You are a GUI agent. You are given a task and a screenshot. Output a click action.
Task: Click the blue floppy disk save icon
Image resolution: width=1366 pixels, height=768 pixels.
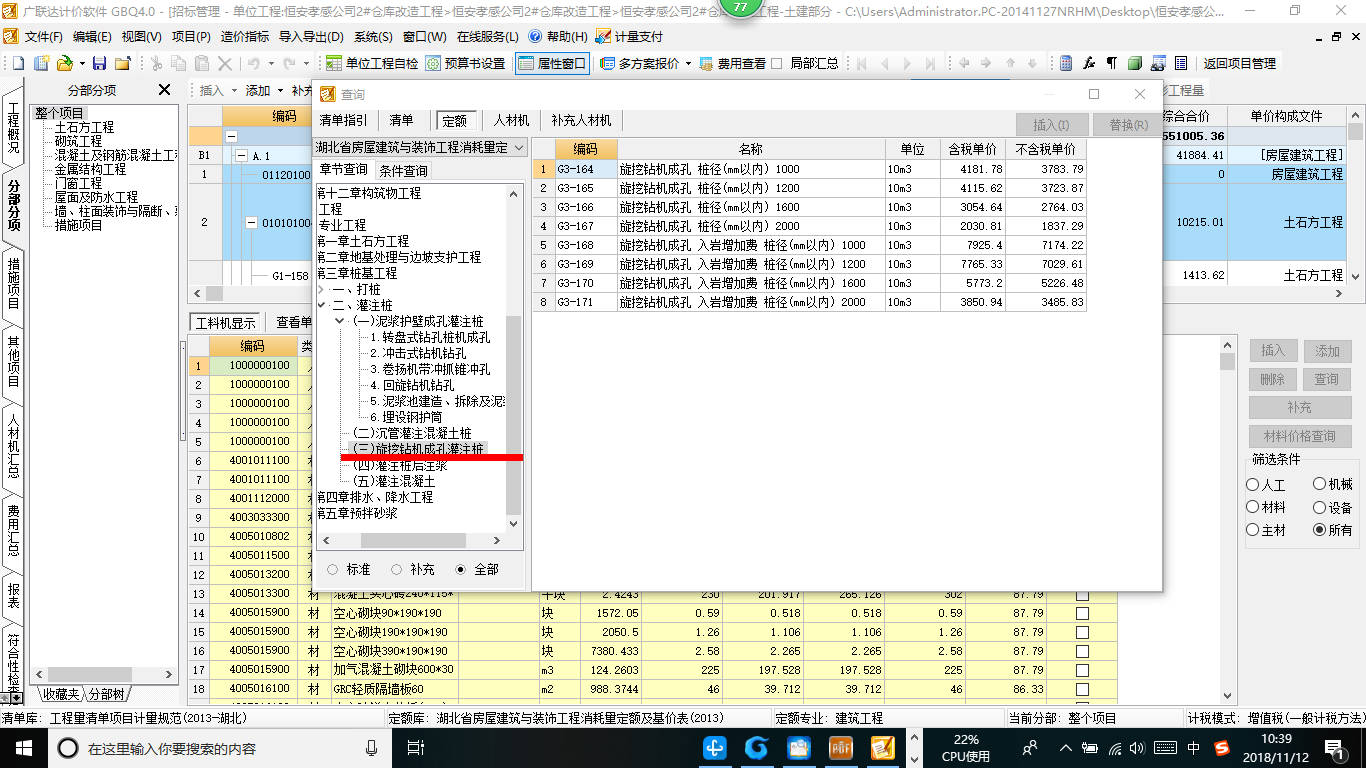coord(100,63)
